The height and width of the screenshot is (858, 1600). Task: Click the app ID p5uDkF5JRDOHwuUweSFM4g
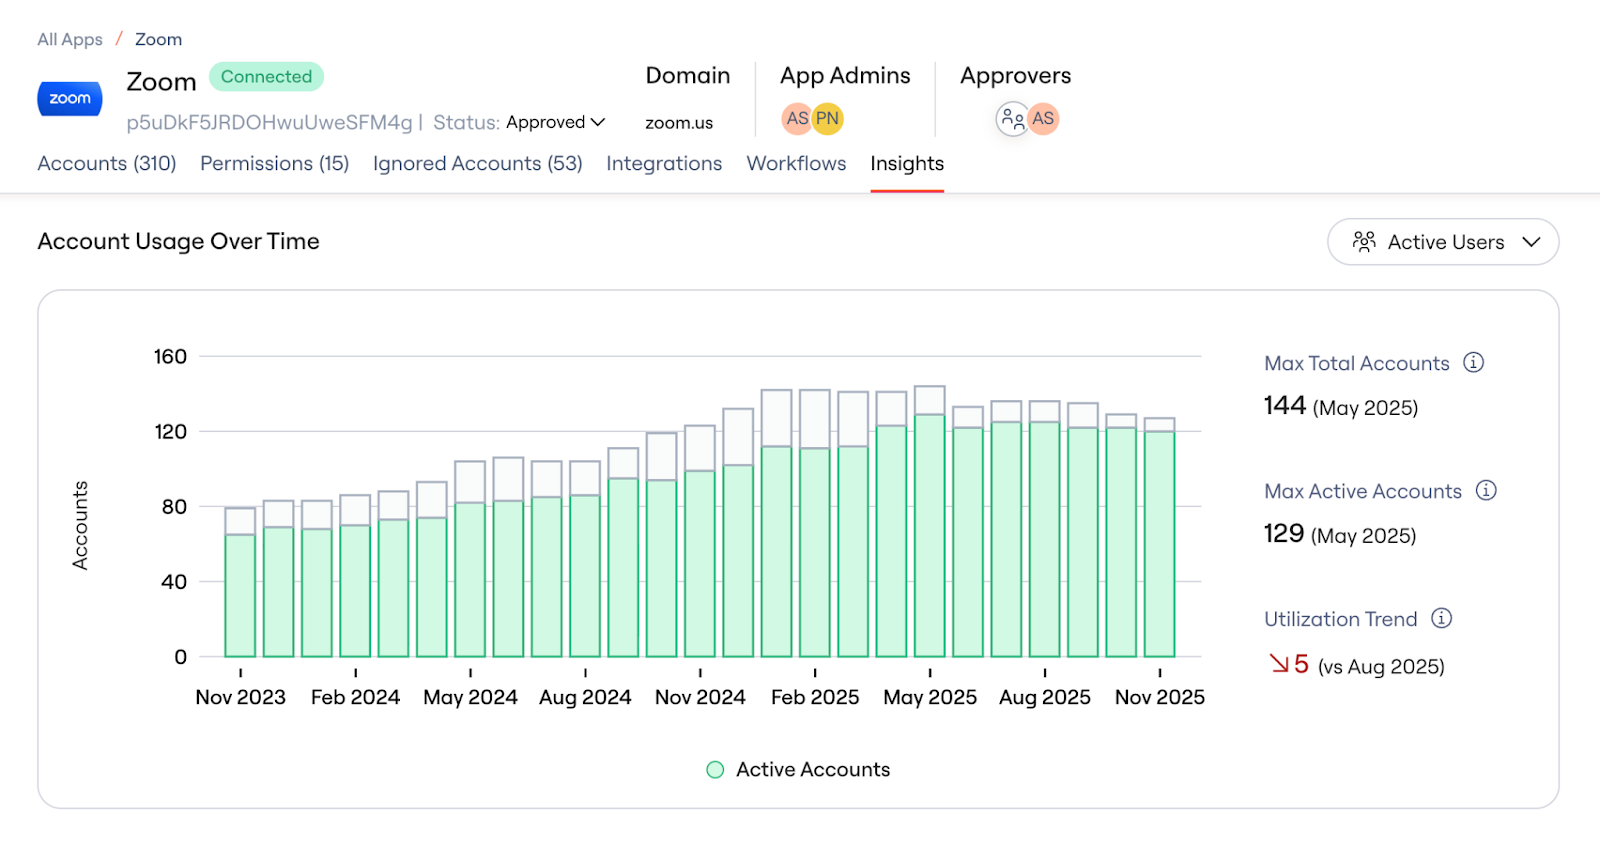pyautogui.click(x=269, y=122)
